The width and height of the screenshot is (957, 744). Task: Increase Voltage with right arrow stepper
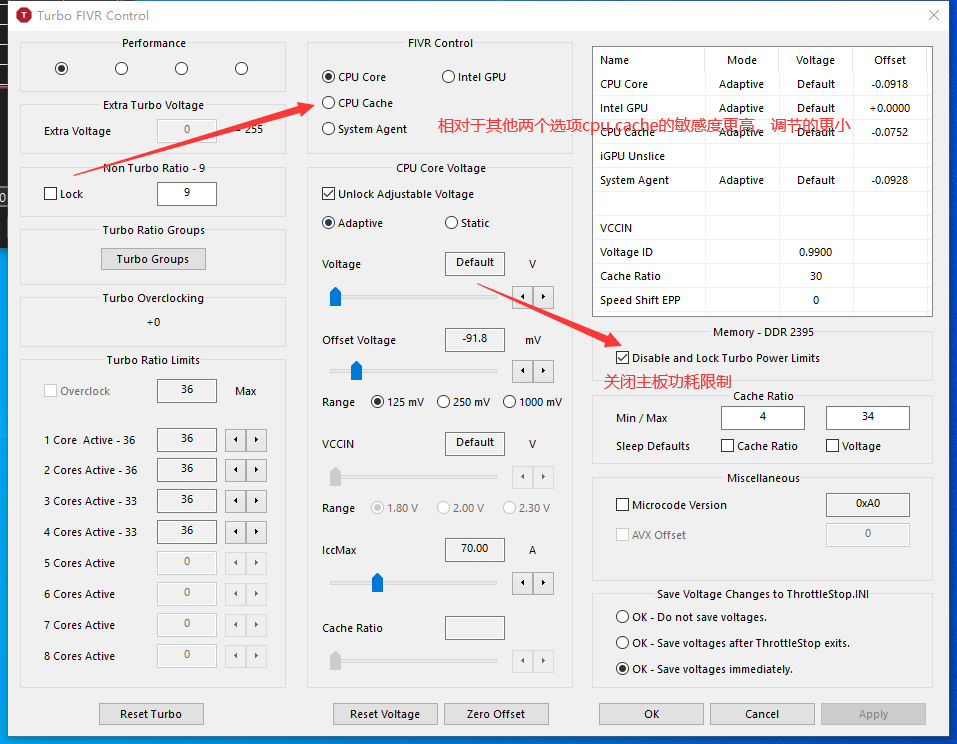543,297
